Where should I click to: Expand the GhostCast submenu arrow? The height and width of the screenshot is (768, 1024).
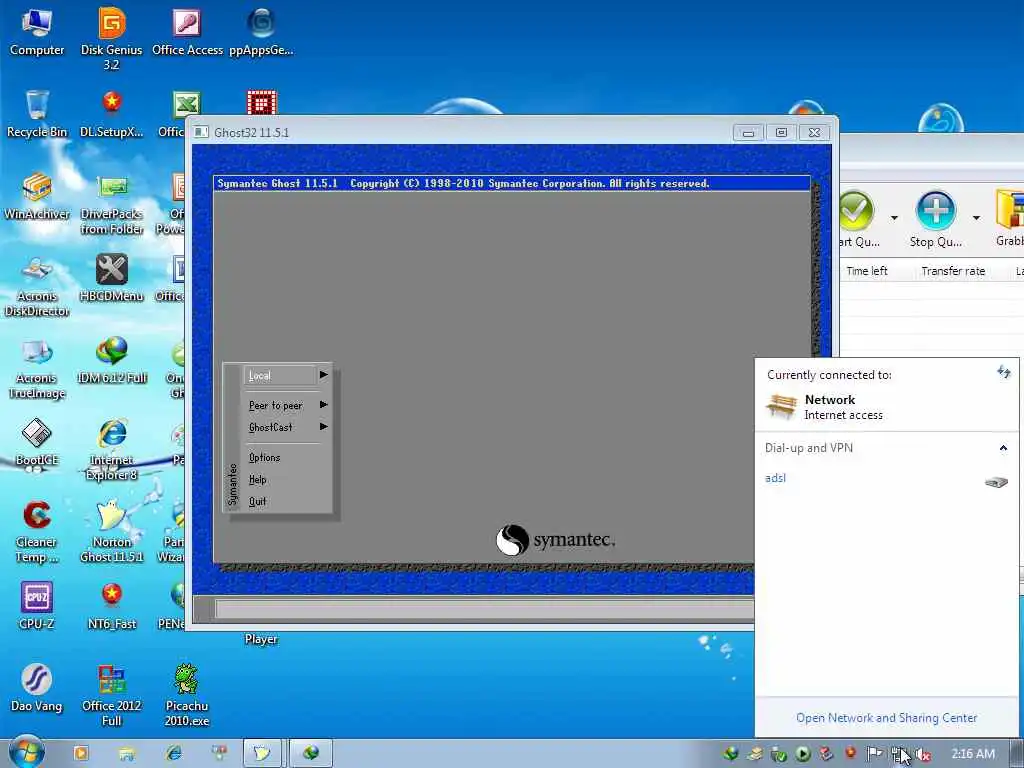click(x=323, y=426)
